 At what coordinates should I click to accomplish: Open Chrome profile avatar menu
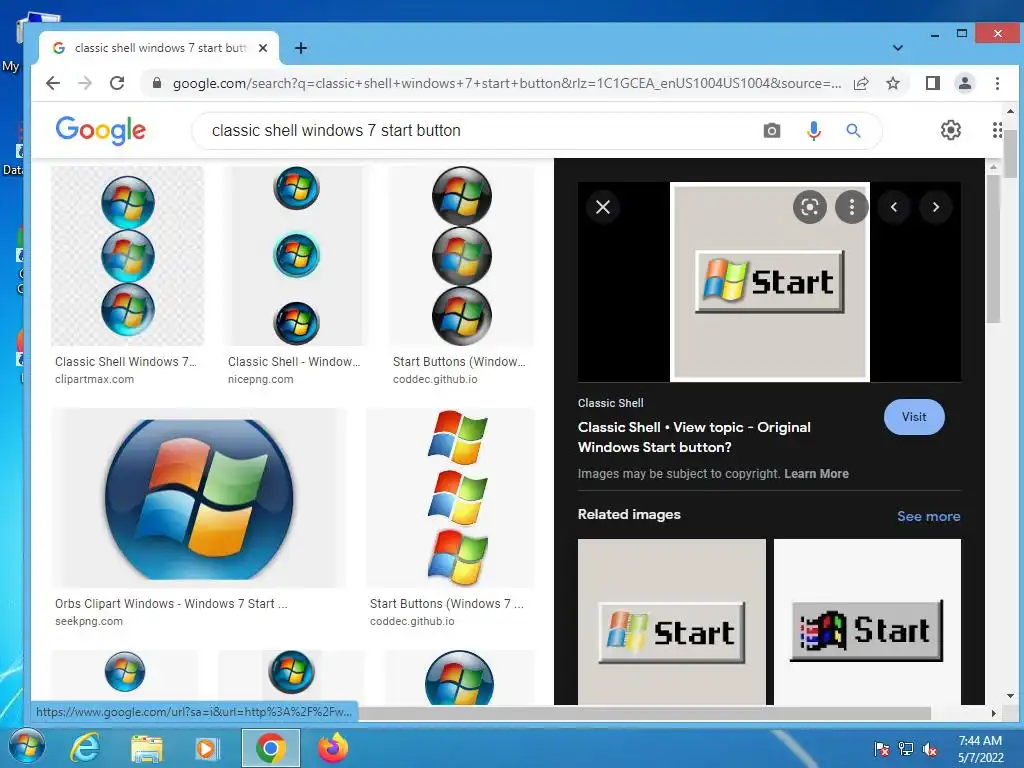[965, 83]
